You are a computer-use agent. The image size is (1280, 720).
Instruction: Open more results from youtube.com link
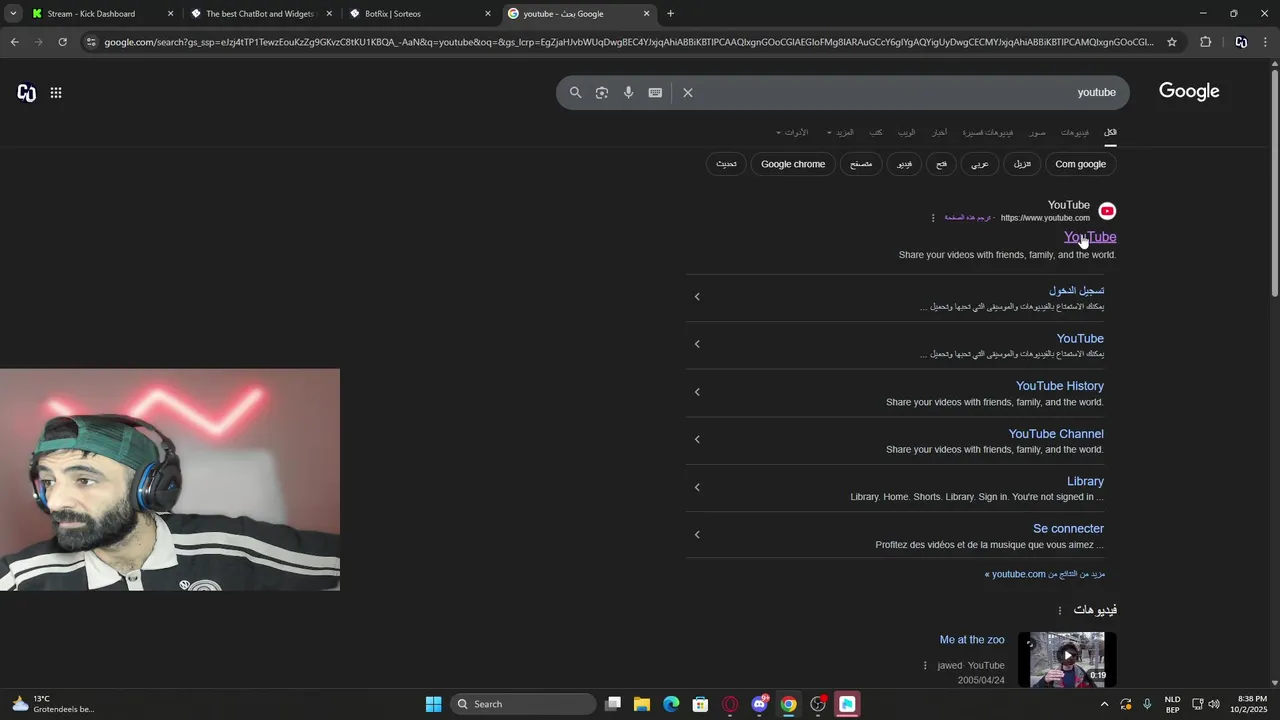pyautogui.click(x=1045, y=574)
